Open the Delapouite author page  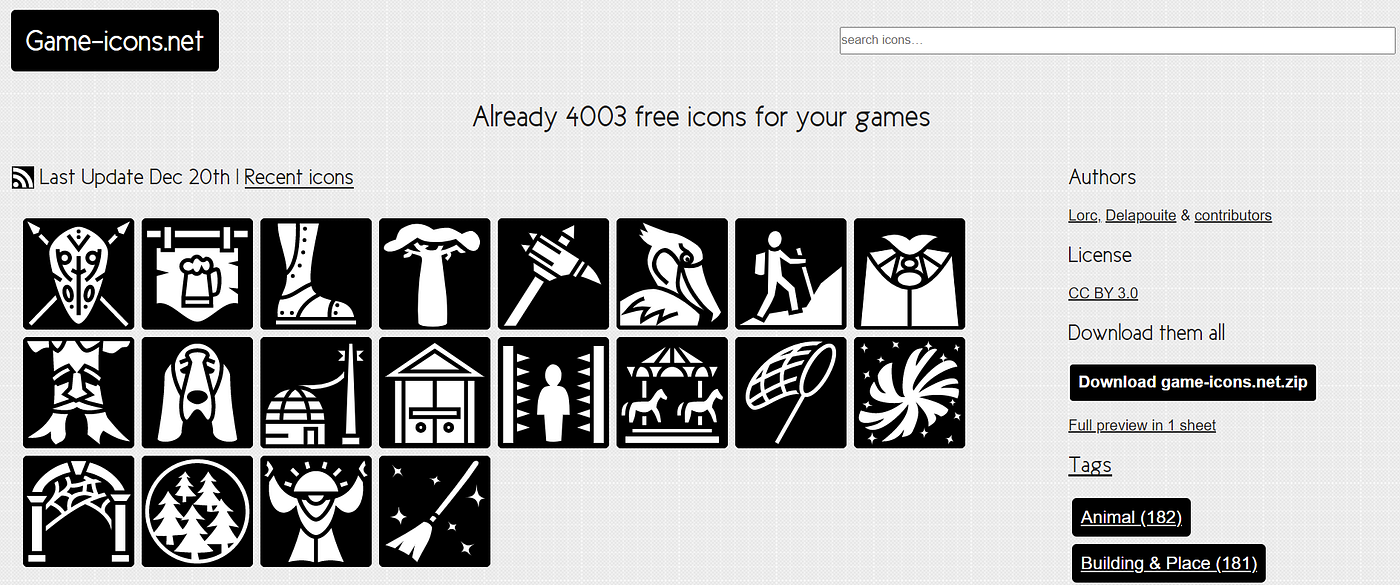pyautogui.click(x=1141, y=215)
